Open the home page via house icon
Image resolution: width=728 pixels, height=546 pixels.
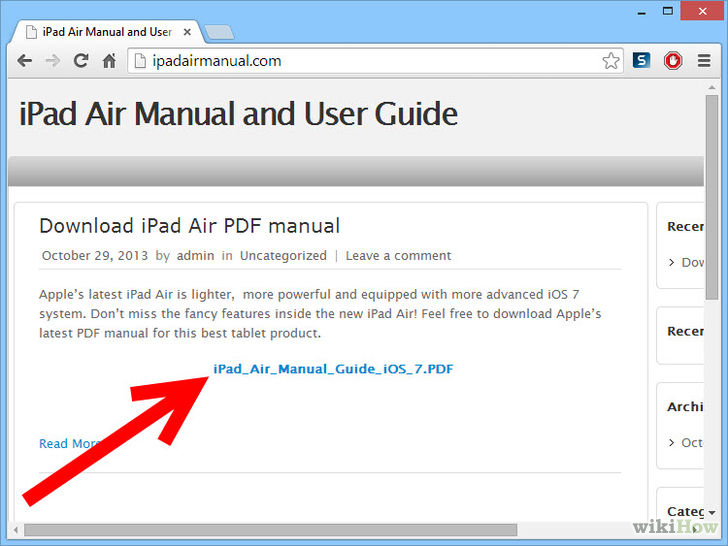coord(109,61)
